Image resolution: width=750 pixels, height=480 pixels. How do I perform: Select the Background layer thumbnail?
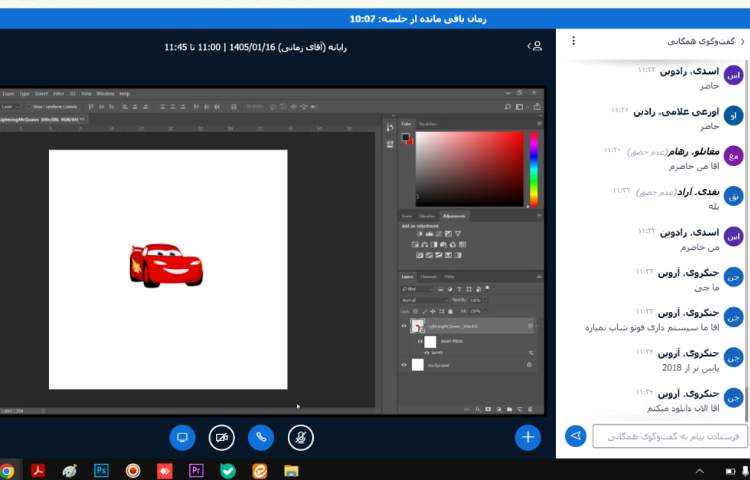pyautogui.click(x=418, y=365)
